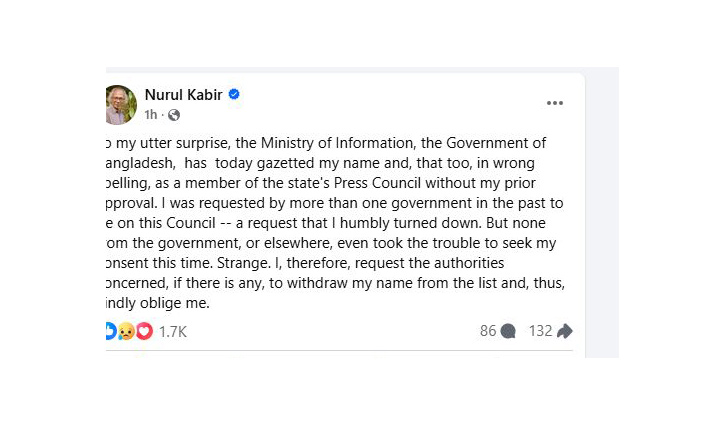Click the 1h post timestamp

coord(150,115)
